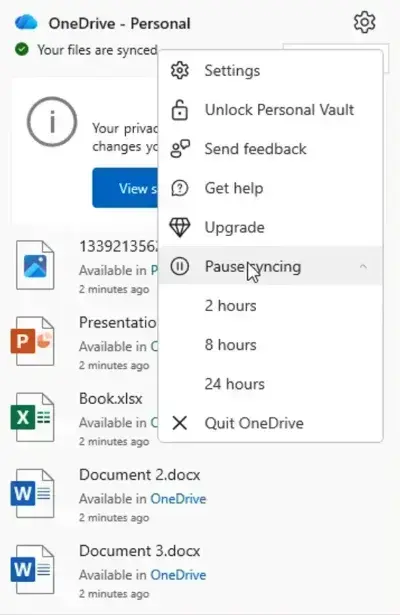
Task: Click '2 minutes ago' under Book.xlsx
Action: [x=114, y=442]
